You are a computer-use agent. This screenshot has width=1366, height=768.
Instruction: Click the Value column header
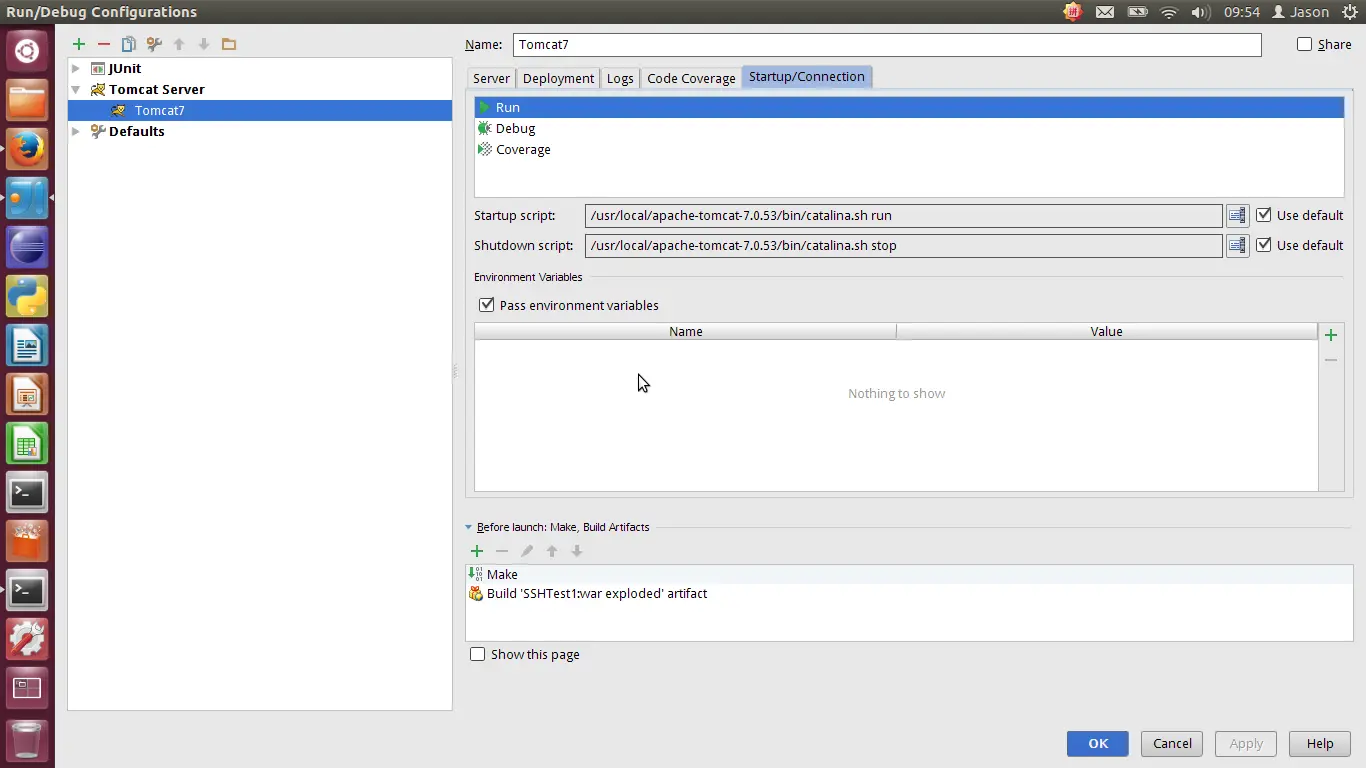[x=1107, y=331]
